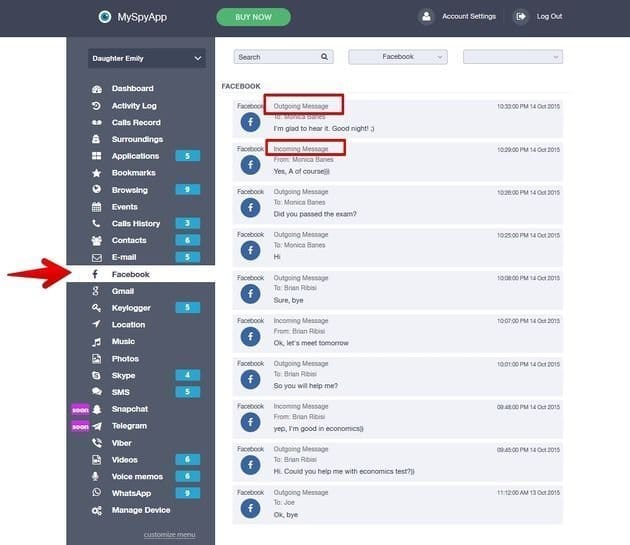The height and width of the screenshot is (545, 630).
Task: Select Location arrow icon
Action: click(96, 324)
